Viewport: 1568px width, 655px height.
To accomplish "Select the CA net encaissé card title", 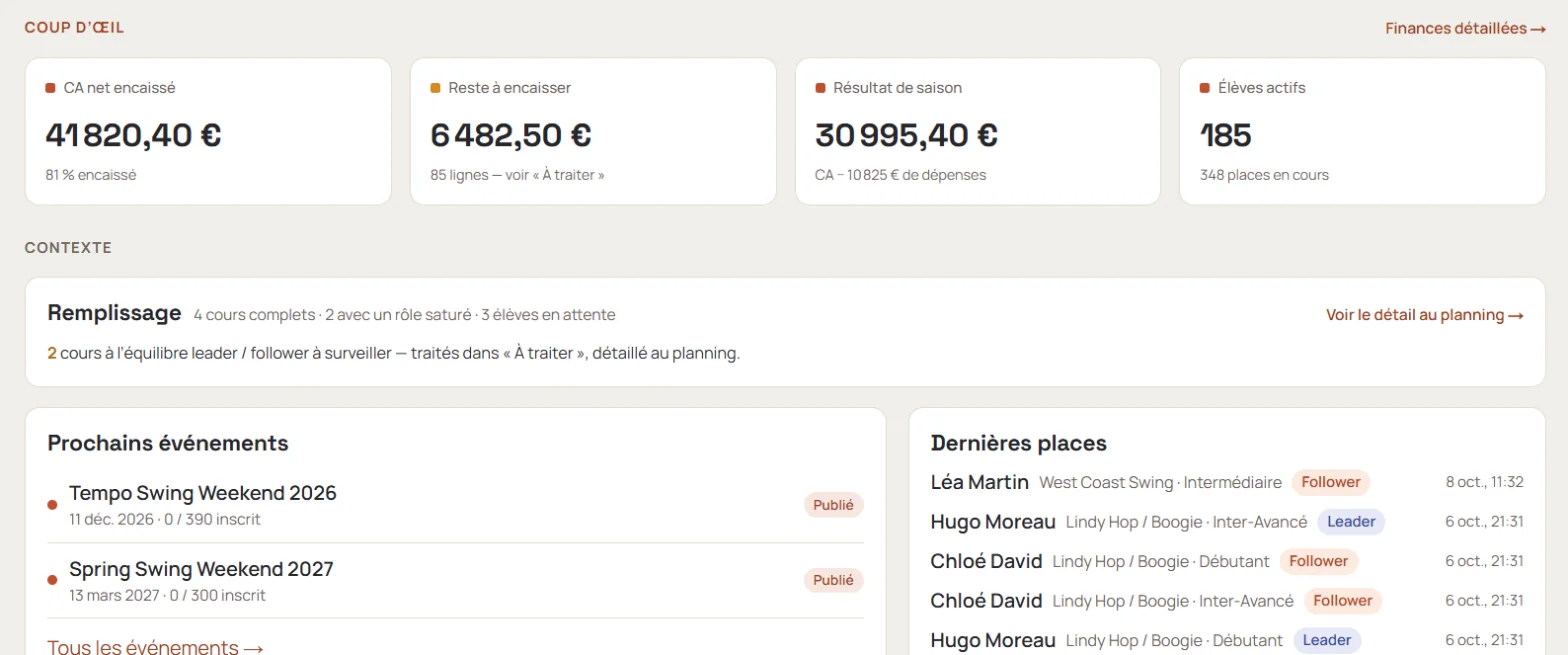I will coord(119,87).
